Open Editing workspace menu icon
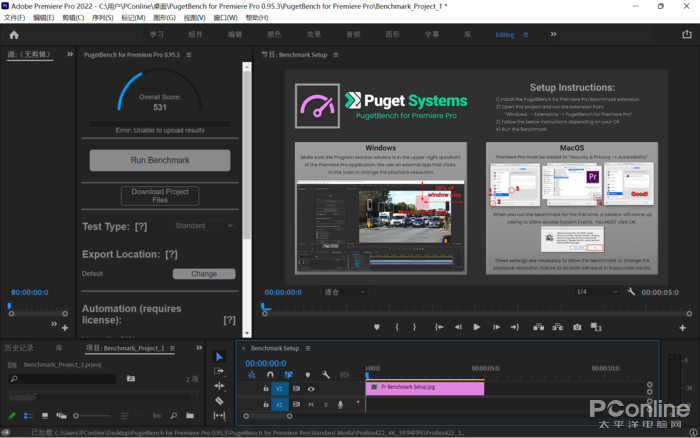Image resolution: width=700 pixels, height=438 pixels. point(525,34)
